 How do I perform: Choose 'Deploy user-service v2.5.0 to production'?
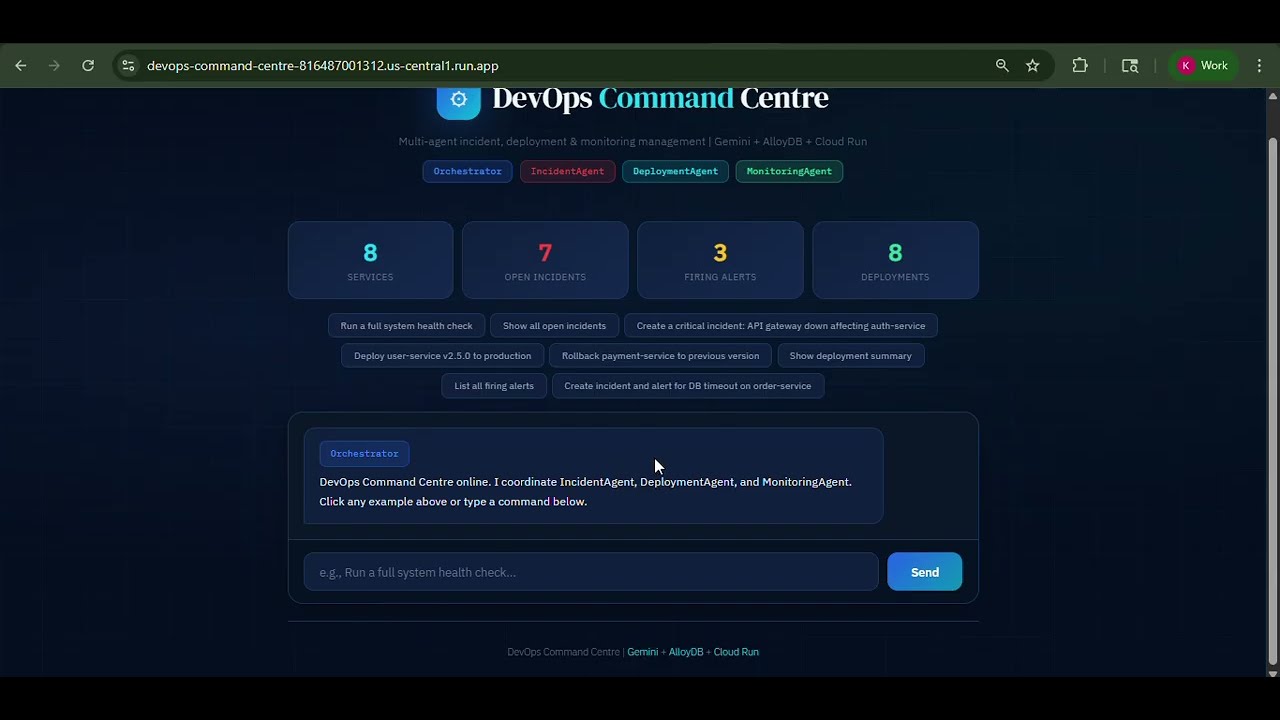click(442, 356)
